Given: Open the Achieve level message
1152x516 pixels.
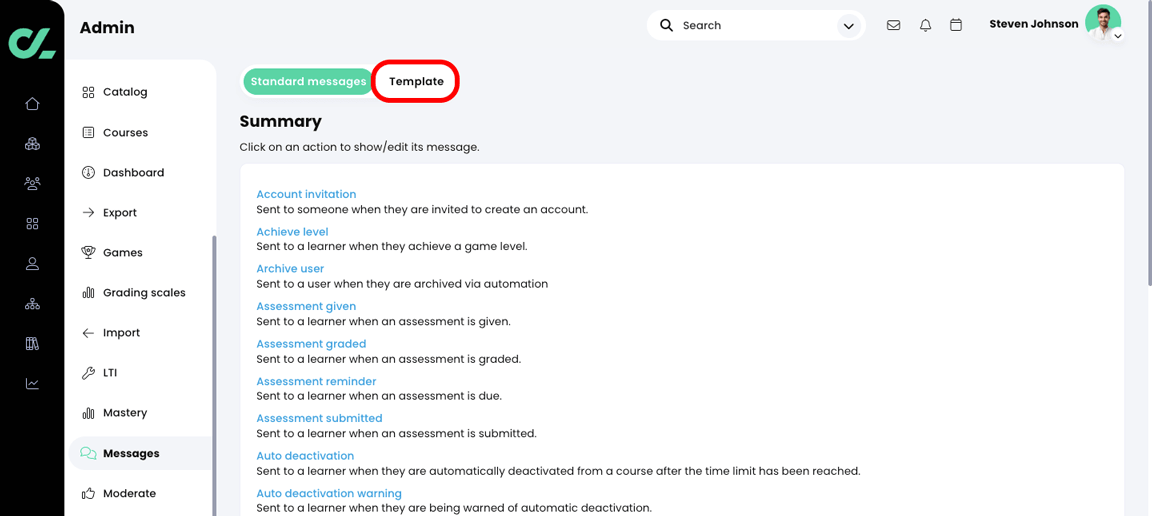Looking at the screenshot, I should click(x=292, y=232).
